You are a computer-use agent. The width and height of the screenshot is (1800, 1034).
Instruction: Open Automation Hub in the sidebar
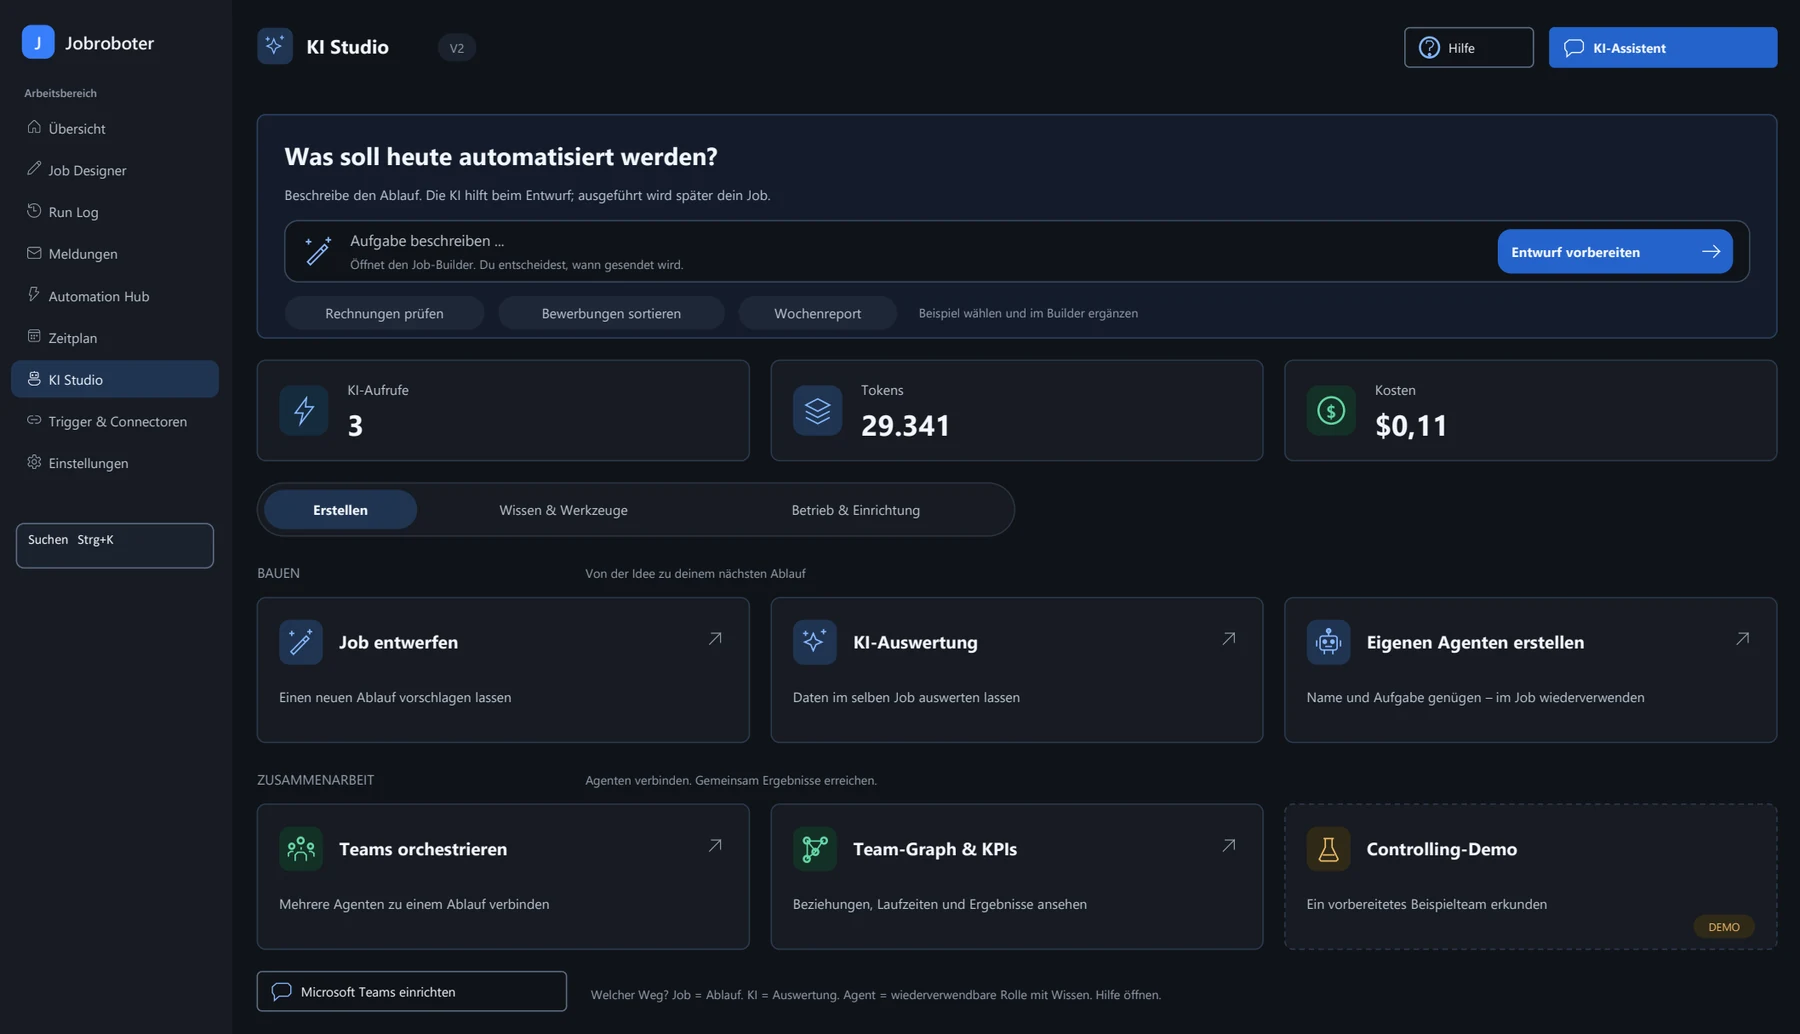(x=115, y=296)
